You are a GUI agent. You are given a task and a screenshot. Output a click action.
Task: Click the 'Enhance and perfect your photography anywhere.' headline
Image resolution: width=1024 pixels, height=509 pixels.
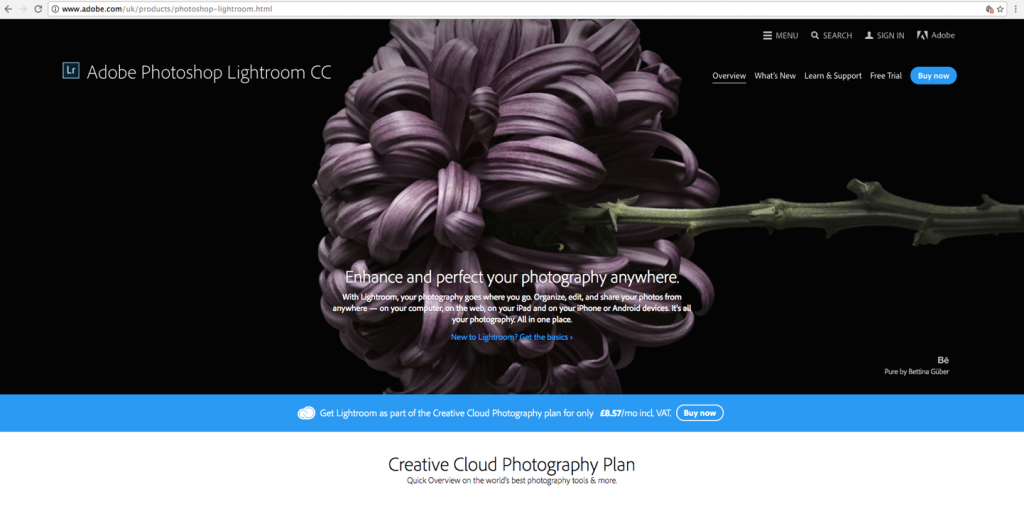pyautogui.click(x=512, y=277)
